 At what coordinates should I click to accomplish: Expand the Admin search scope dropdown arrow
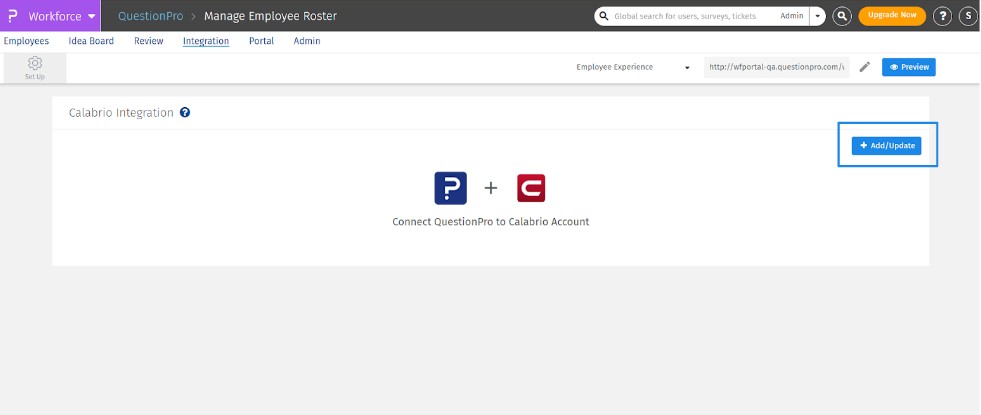[817, 16]
